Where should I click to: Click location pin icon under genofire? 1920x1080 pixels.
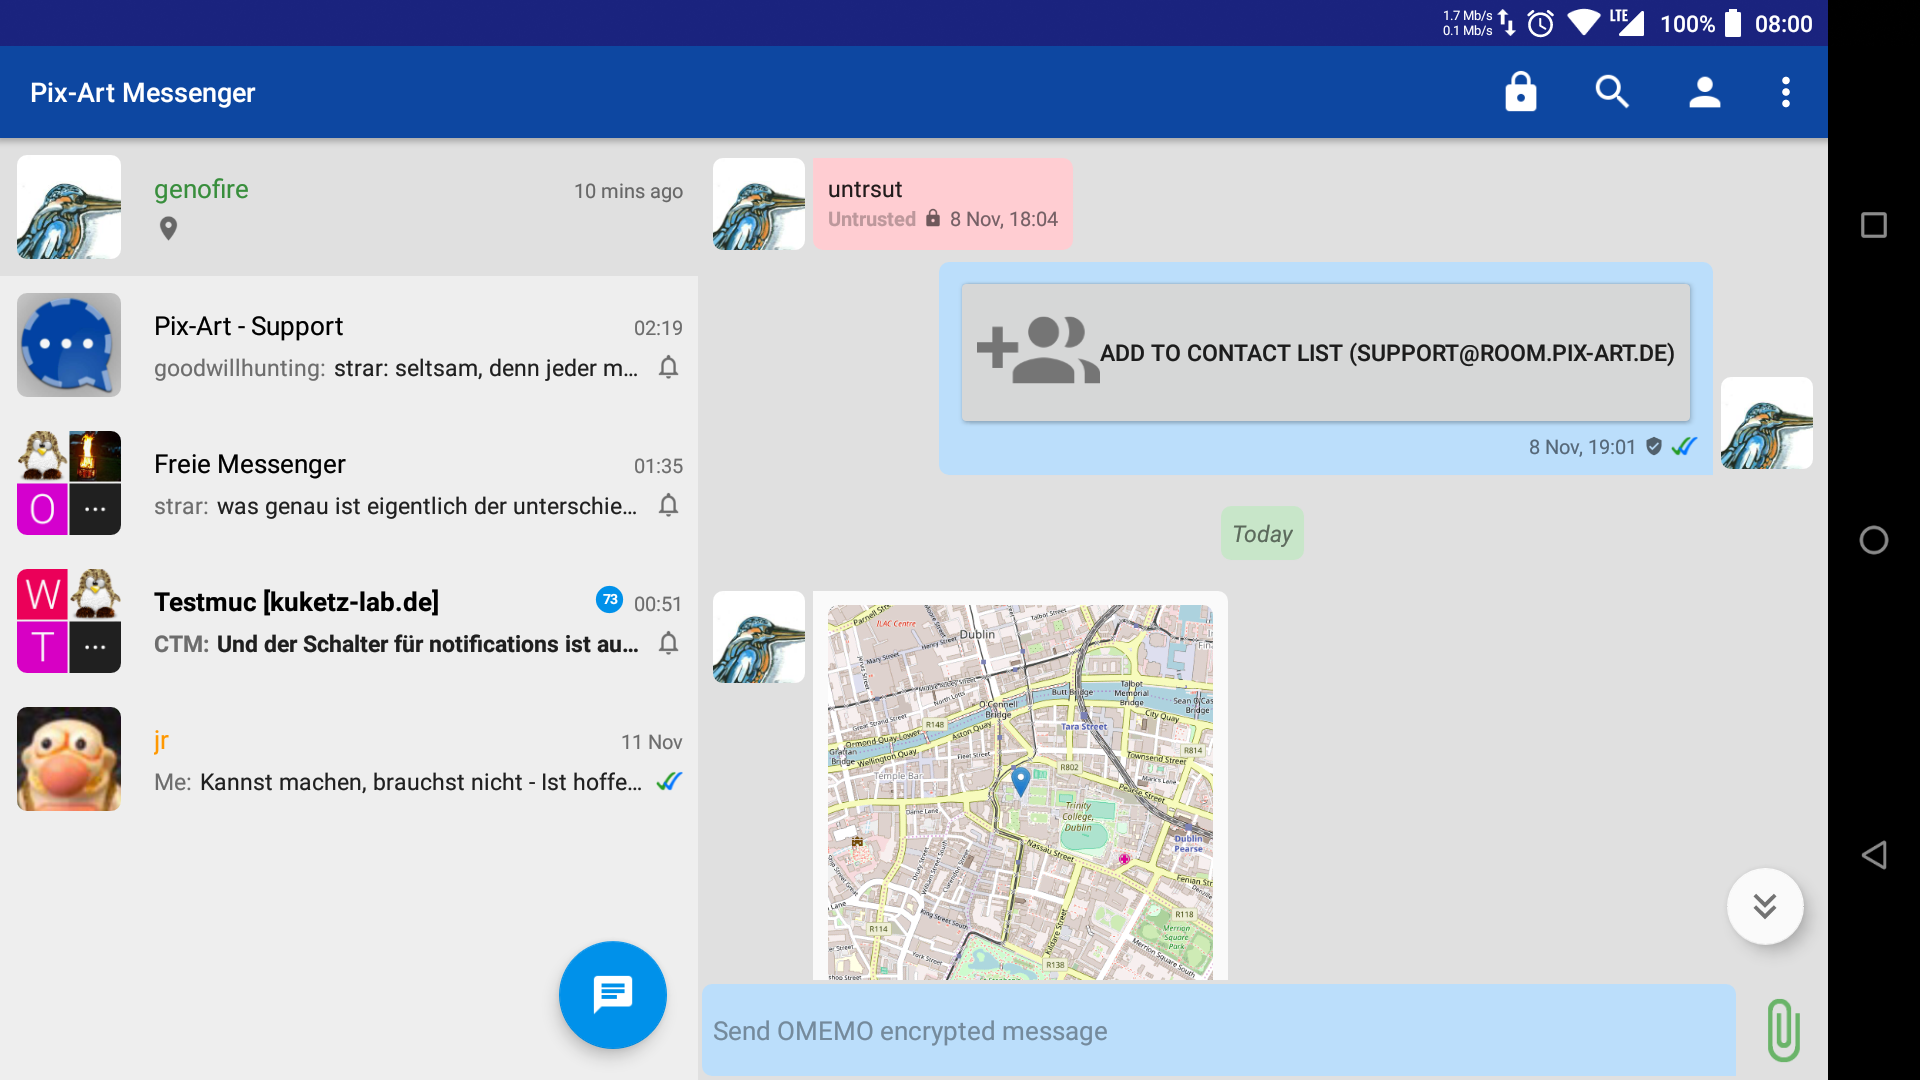pos(169,229)
